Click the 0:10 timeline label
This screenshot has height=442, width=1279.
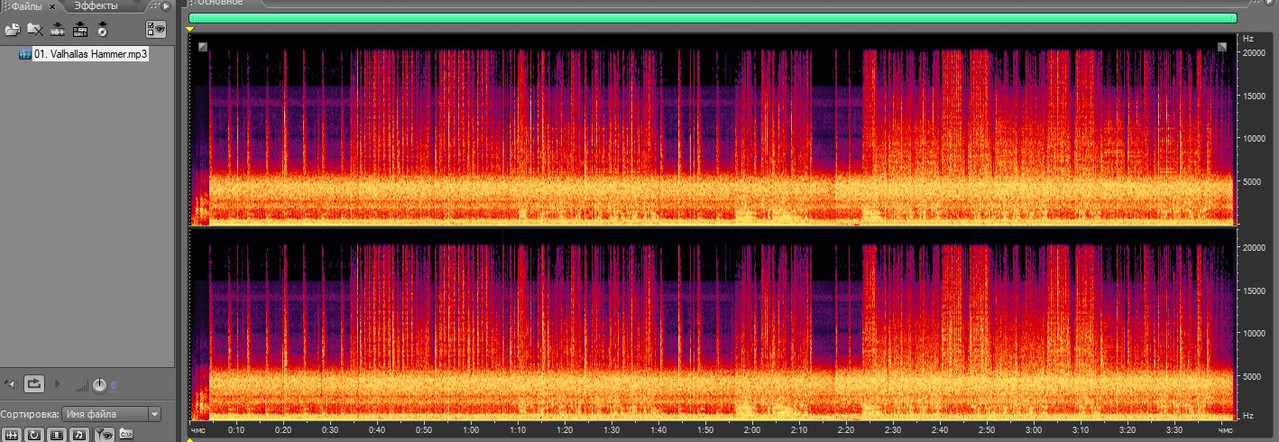[x=237, y=430]
